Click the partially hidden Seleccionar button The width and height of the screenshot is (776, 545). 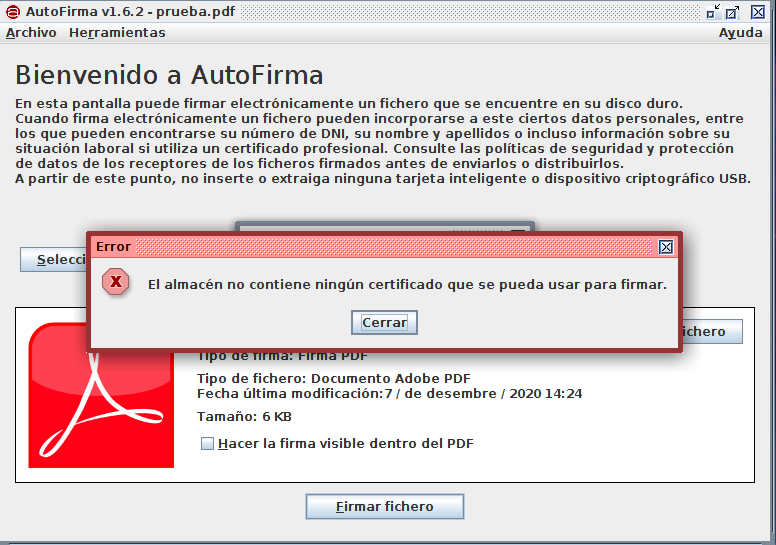(53, 260)
